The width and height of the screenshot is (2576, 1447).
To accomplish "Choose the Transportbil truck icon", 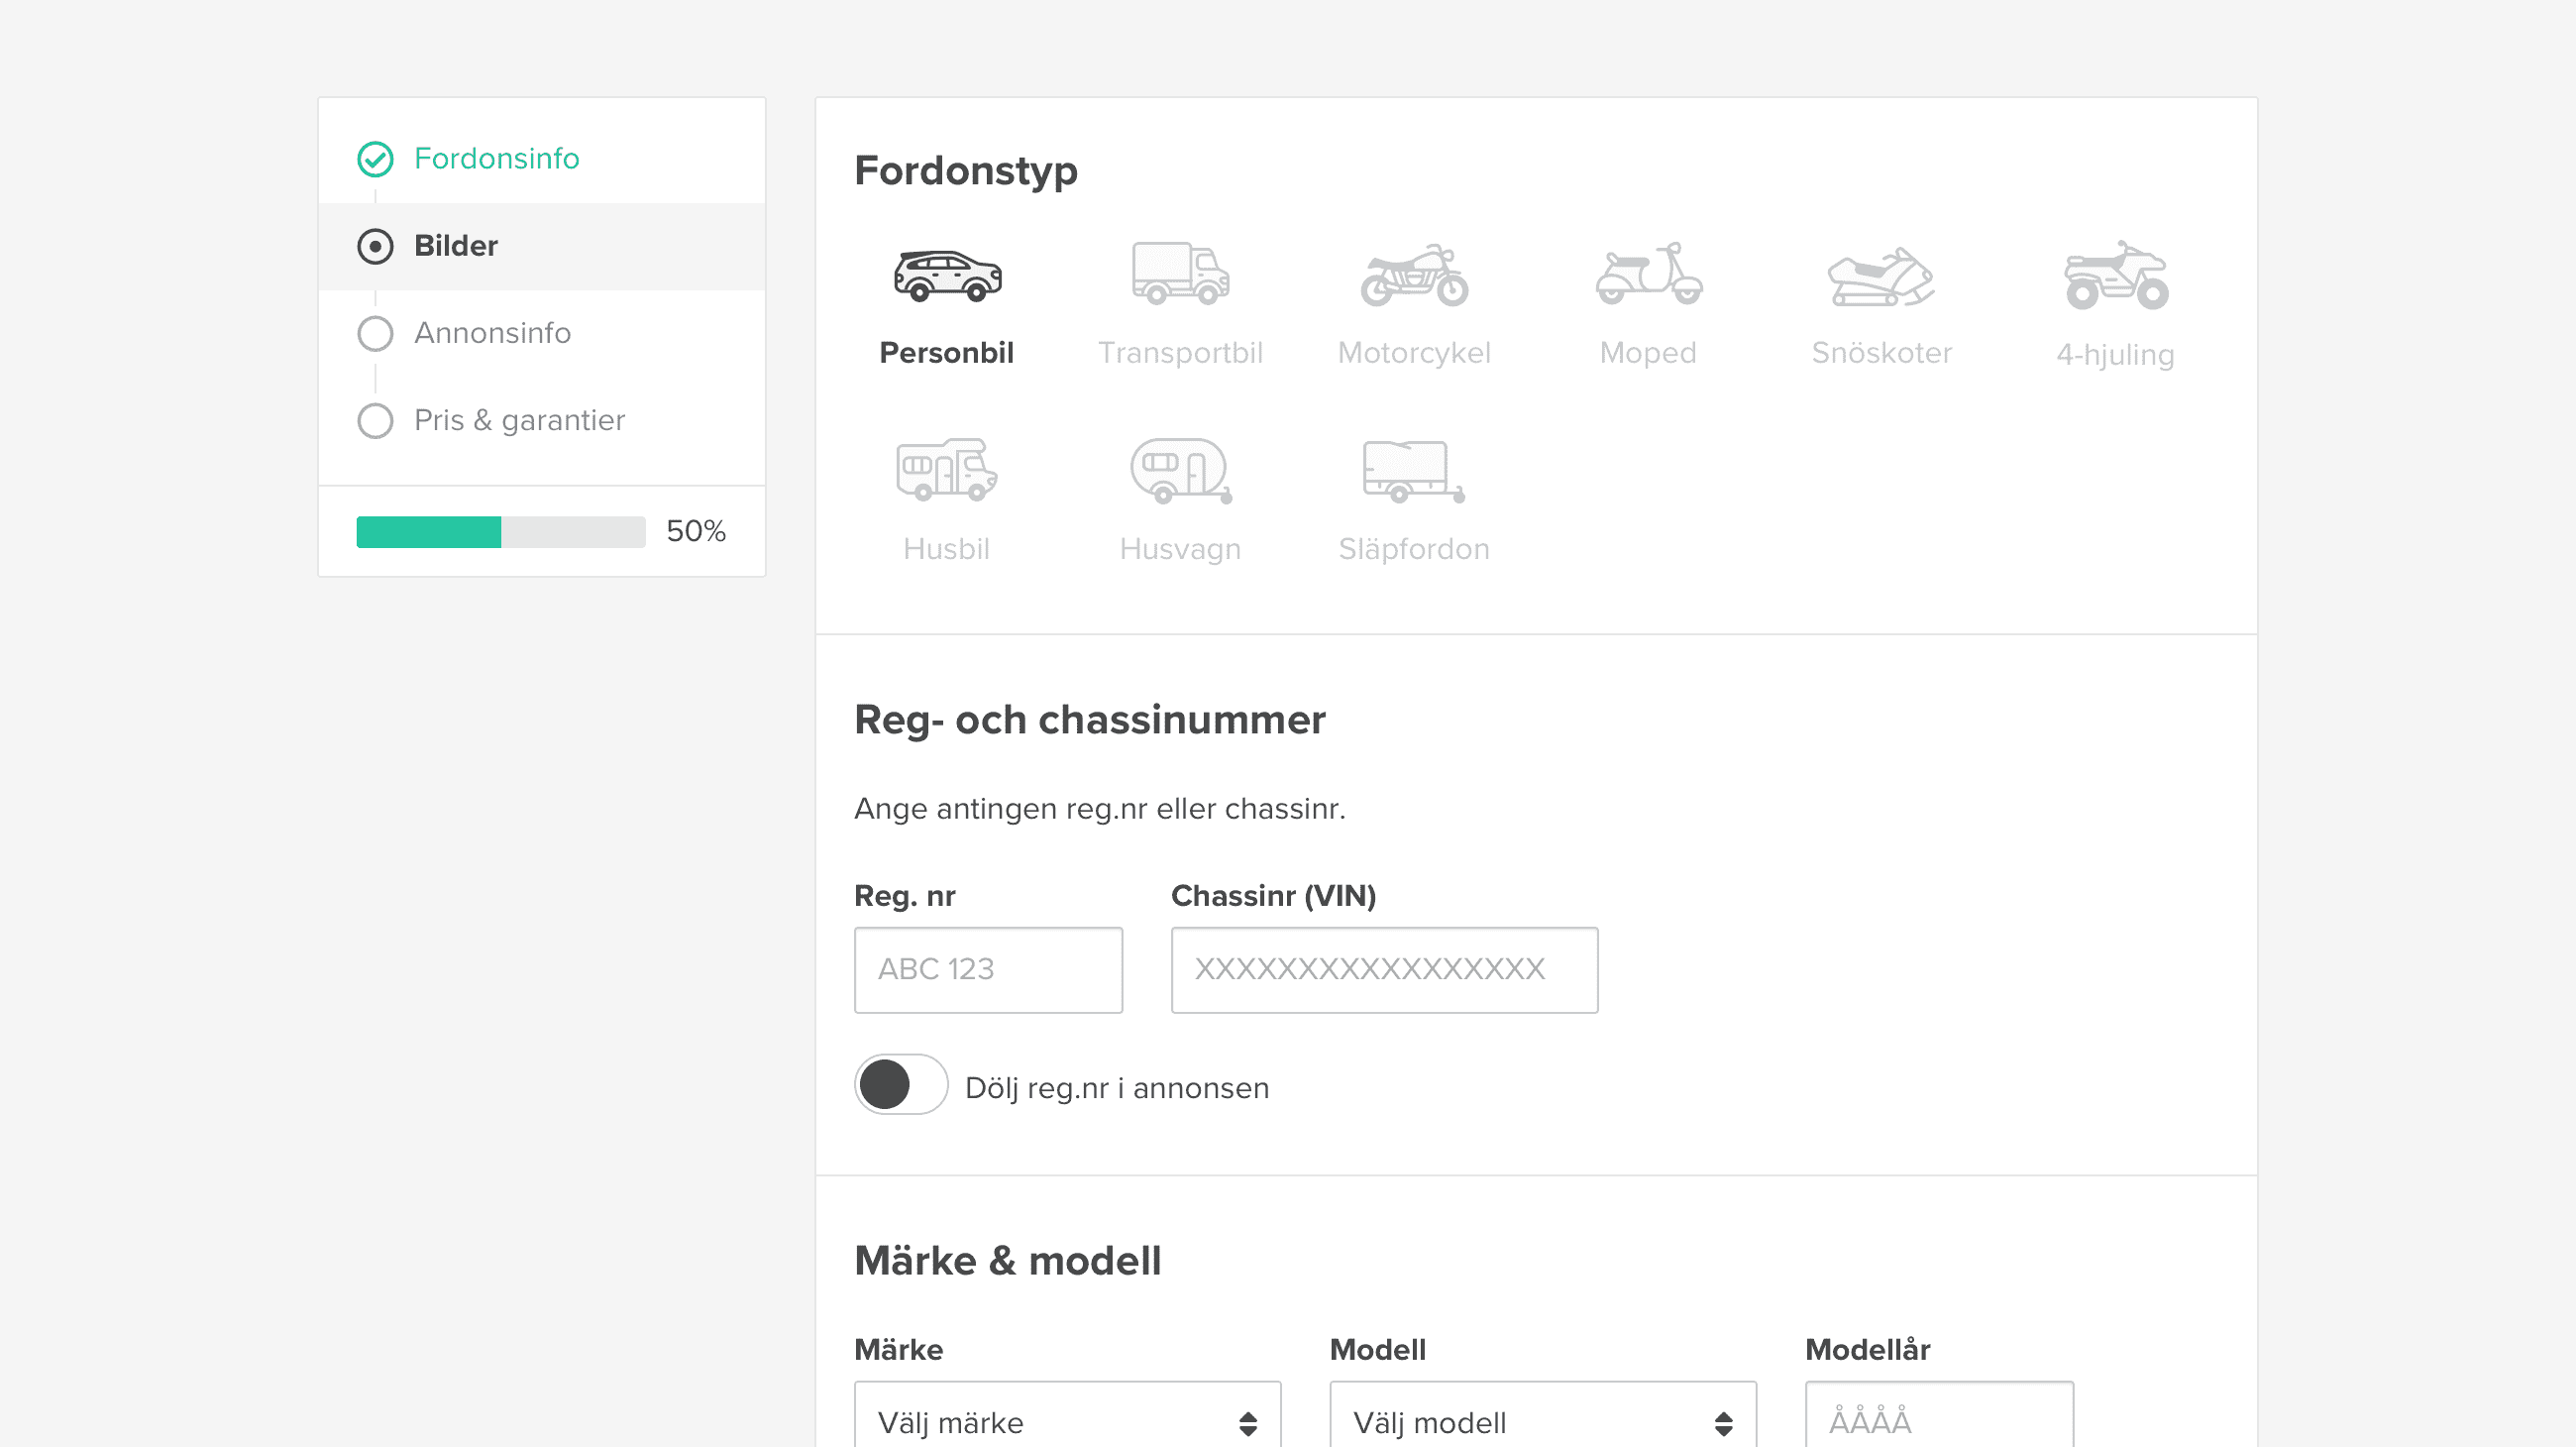I will pyautogui.click(x=1180, y=274).
